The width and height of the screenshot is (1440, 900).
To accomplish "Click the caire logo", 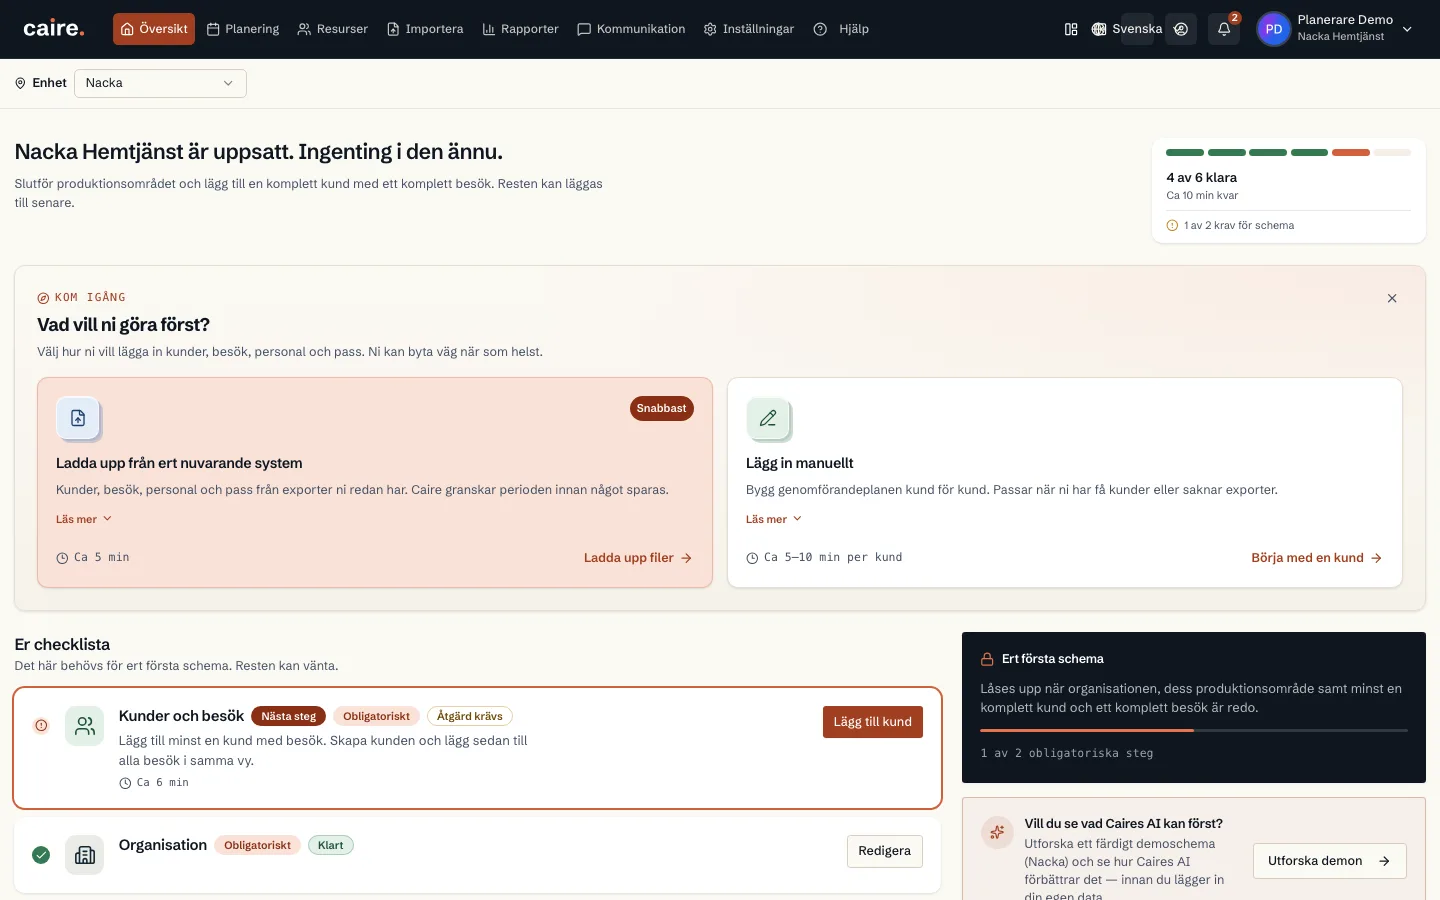I will [x=54, y=29].
